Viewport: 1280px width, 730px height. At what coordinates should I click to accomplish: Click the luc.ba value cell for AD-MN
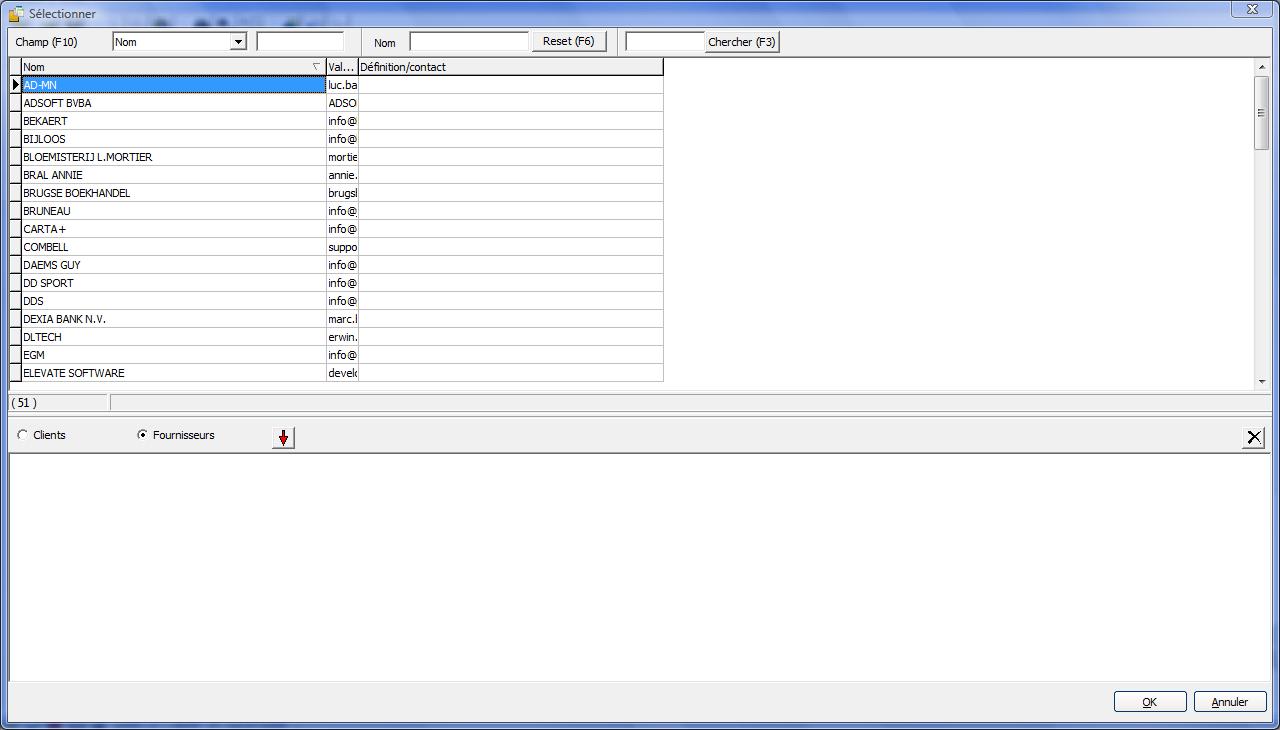tap(342, 85)
